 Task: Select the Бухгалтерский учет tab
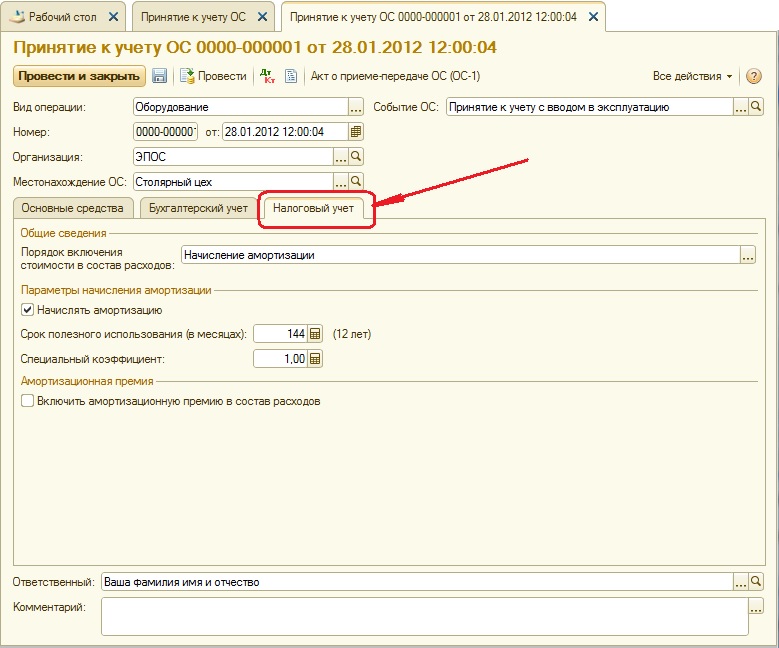(x=198, y=208)
